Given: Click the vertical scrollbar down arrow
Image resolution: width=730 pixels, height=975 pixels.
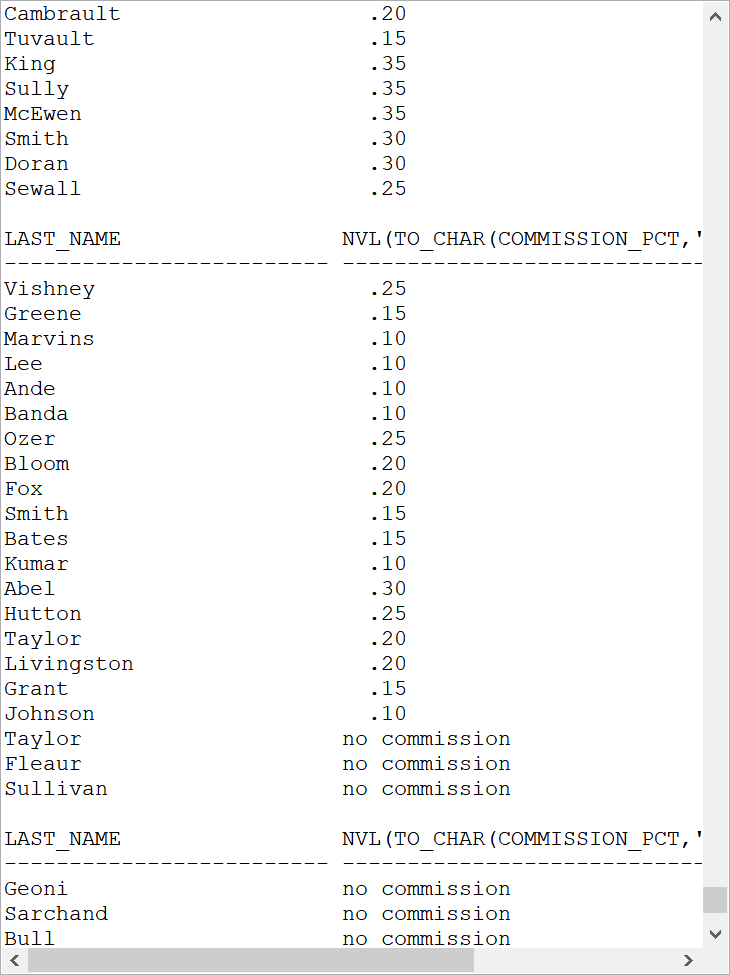Looking at the screenshot, I should tap(715, 934).
